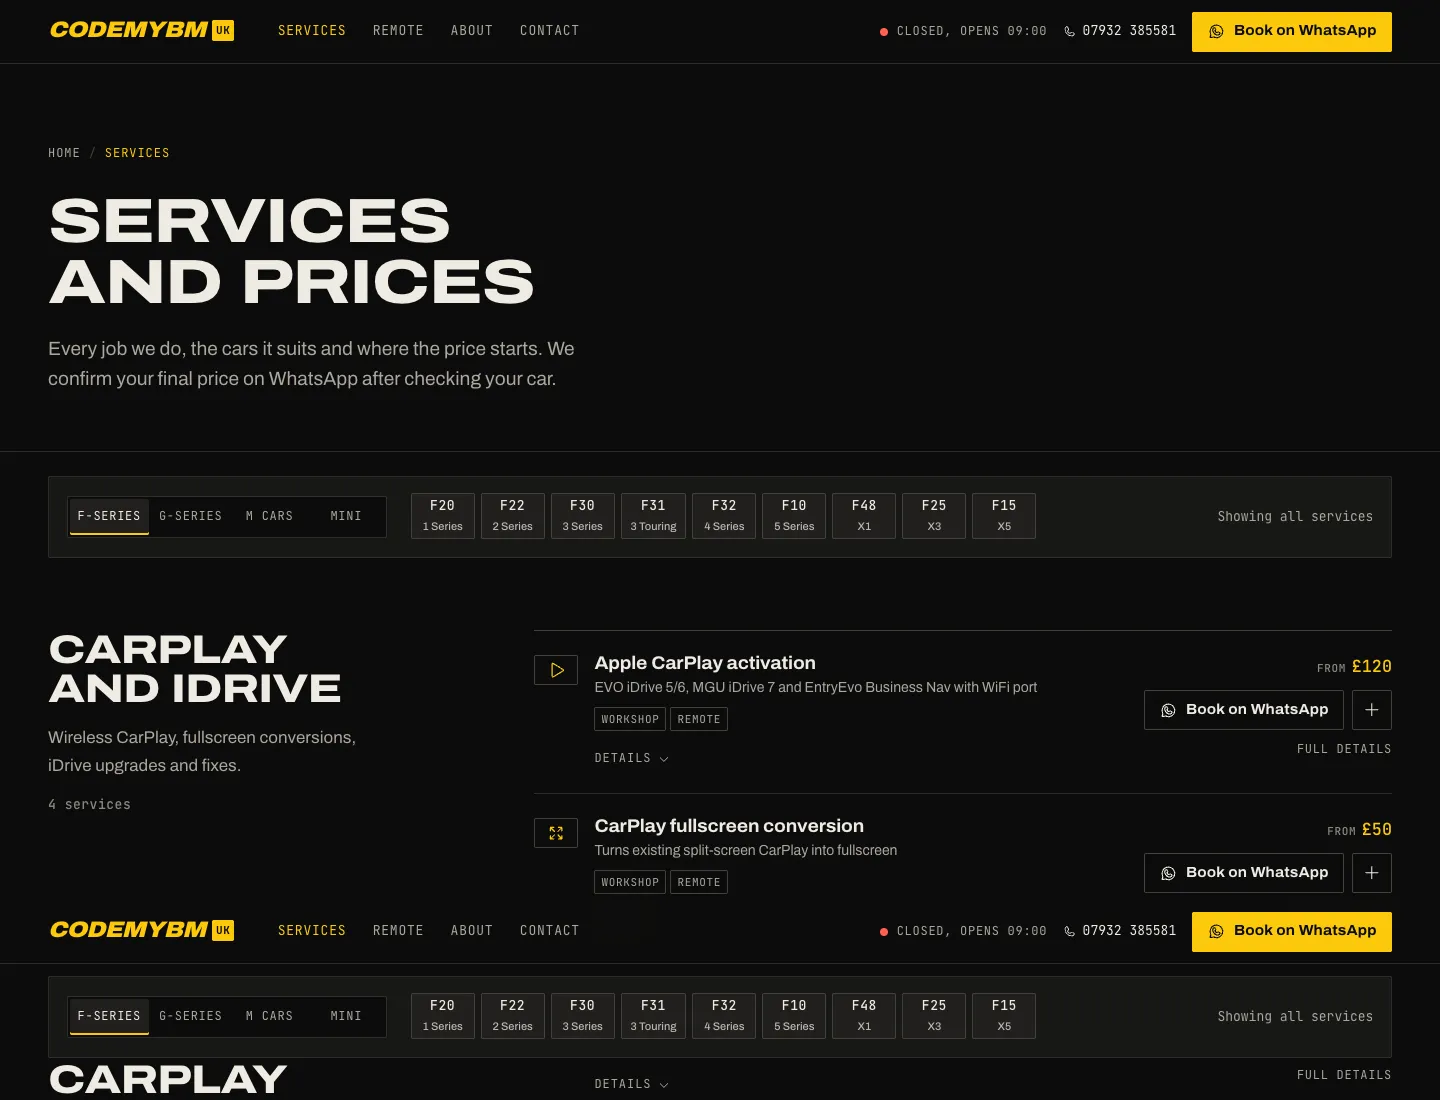Open the REMOTE link in the top header navigation
This screenshot has height=1100, width=1440.
(398, 31)
